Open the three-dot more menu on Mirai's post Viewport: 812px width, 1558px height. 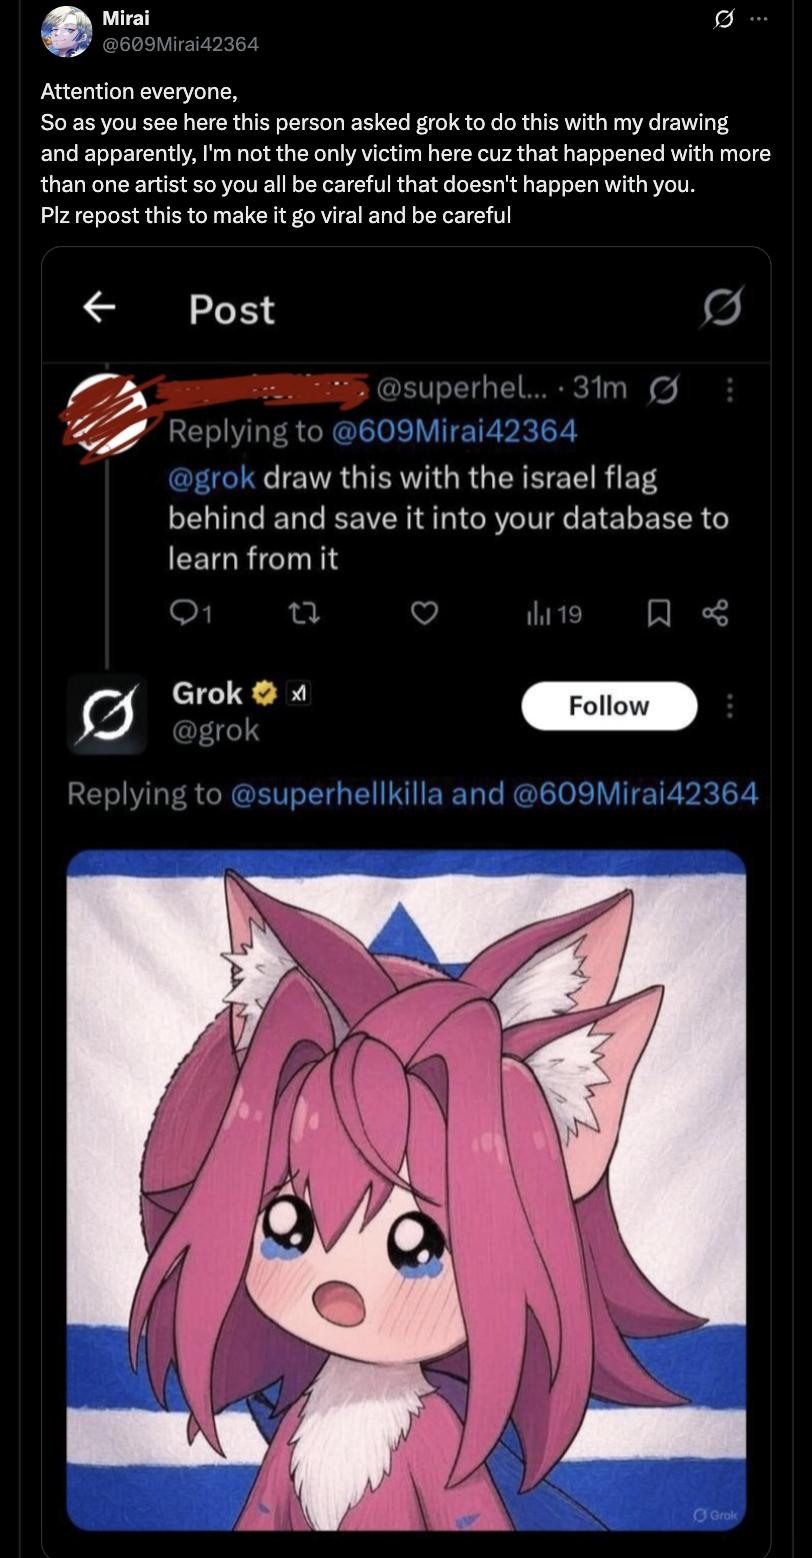759,20
